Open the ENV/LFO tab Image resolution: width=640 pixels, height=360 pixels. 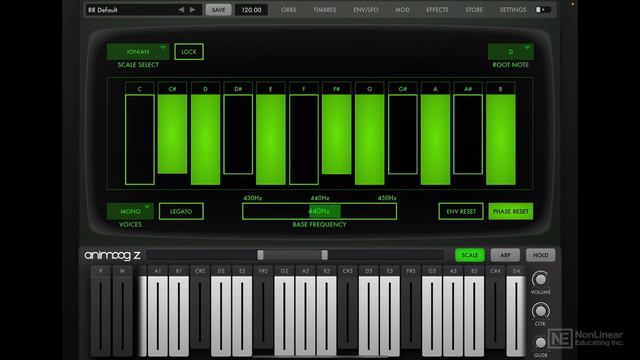click(x=366, y=10)
